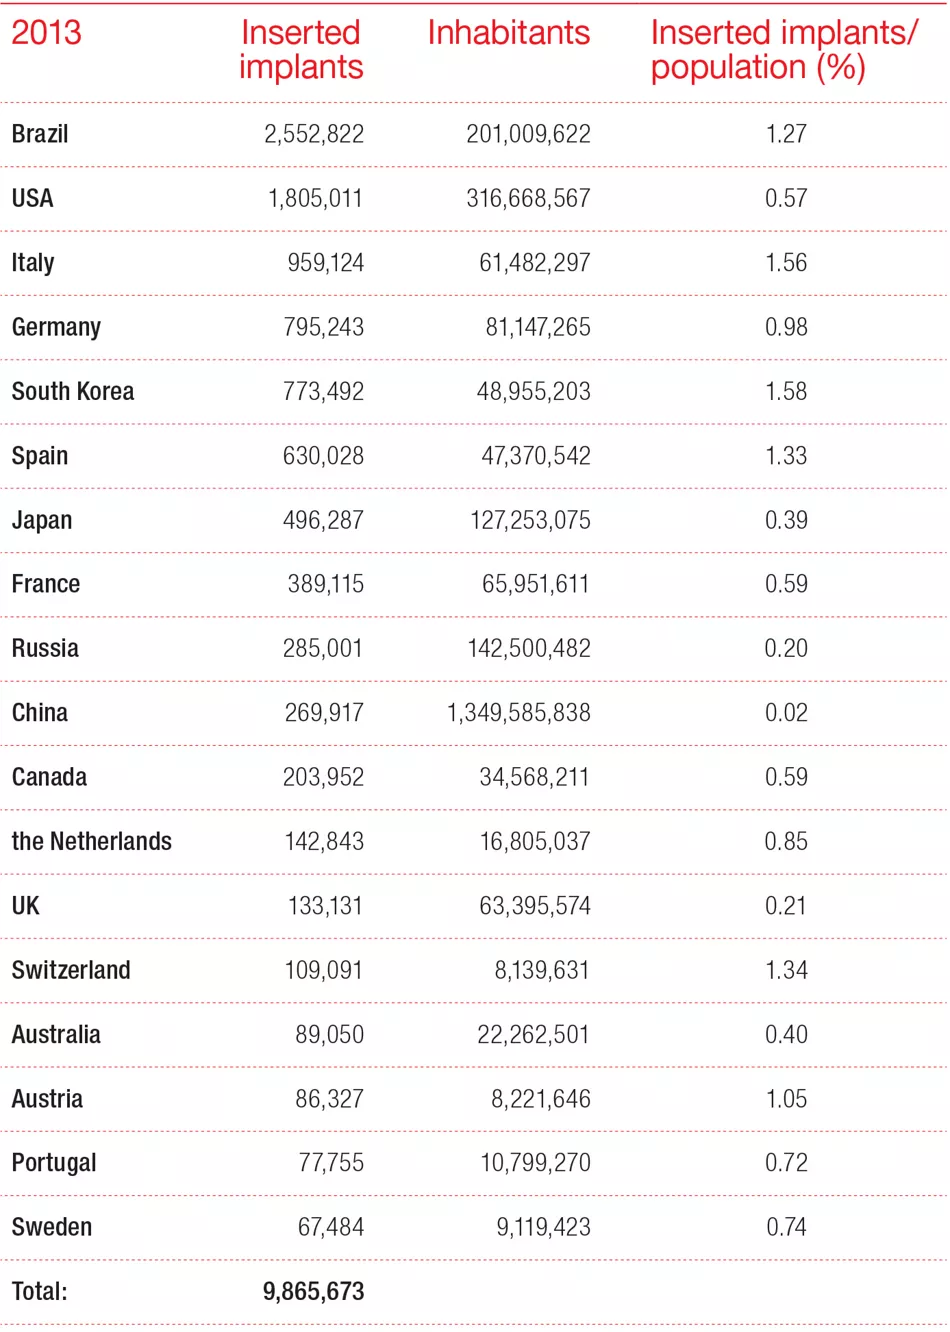950x1332 pixels.
Task: Select Germany's percentage value 0.98
Action: tap(786, 327)
